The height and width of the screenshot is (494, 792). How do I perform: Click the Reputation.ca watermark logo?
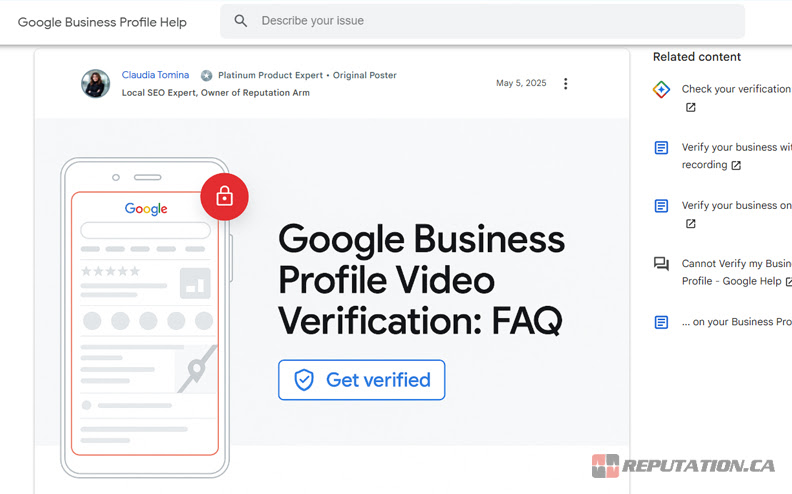point(683,466)
